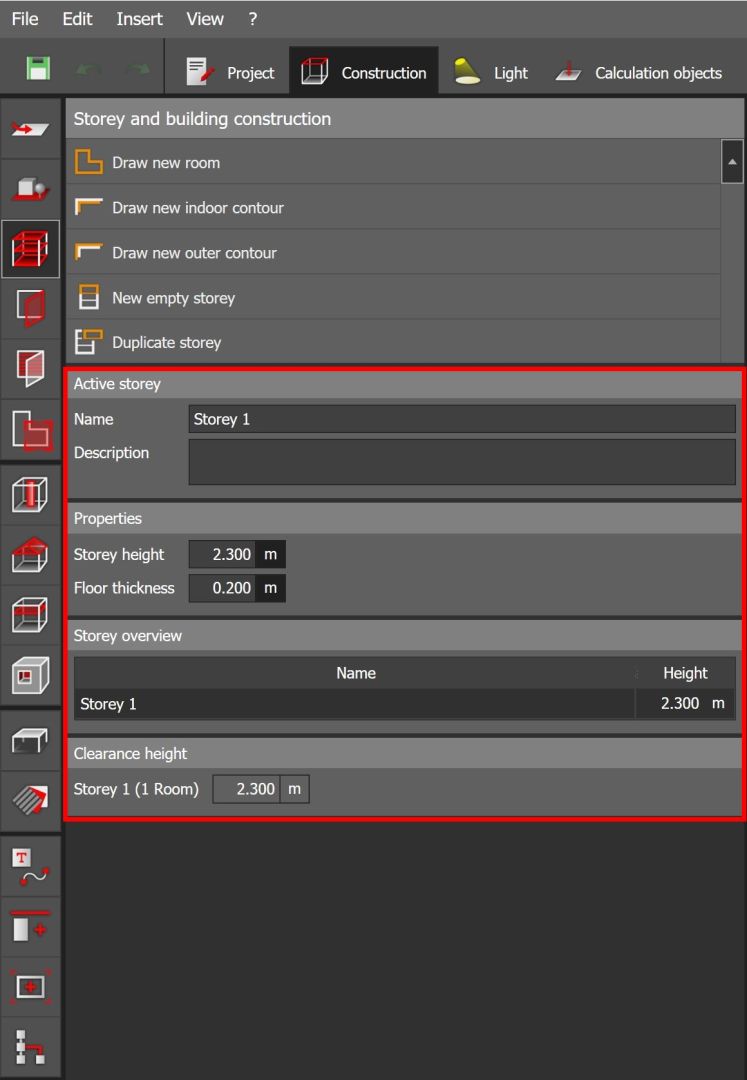Select the striped materials swatch sidebar icon

30,800
